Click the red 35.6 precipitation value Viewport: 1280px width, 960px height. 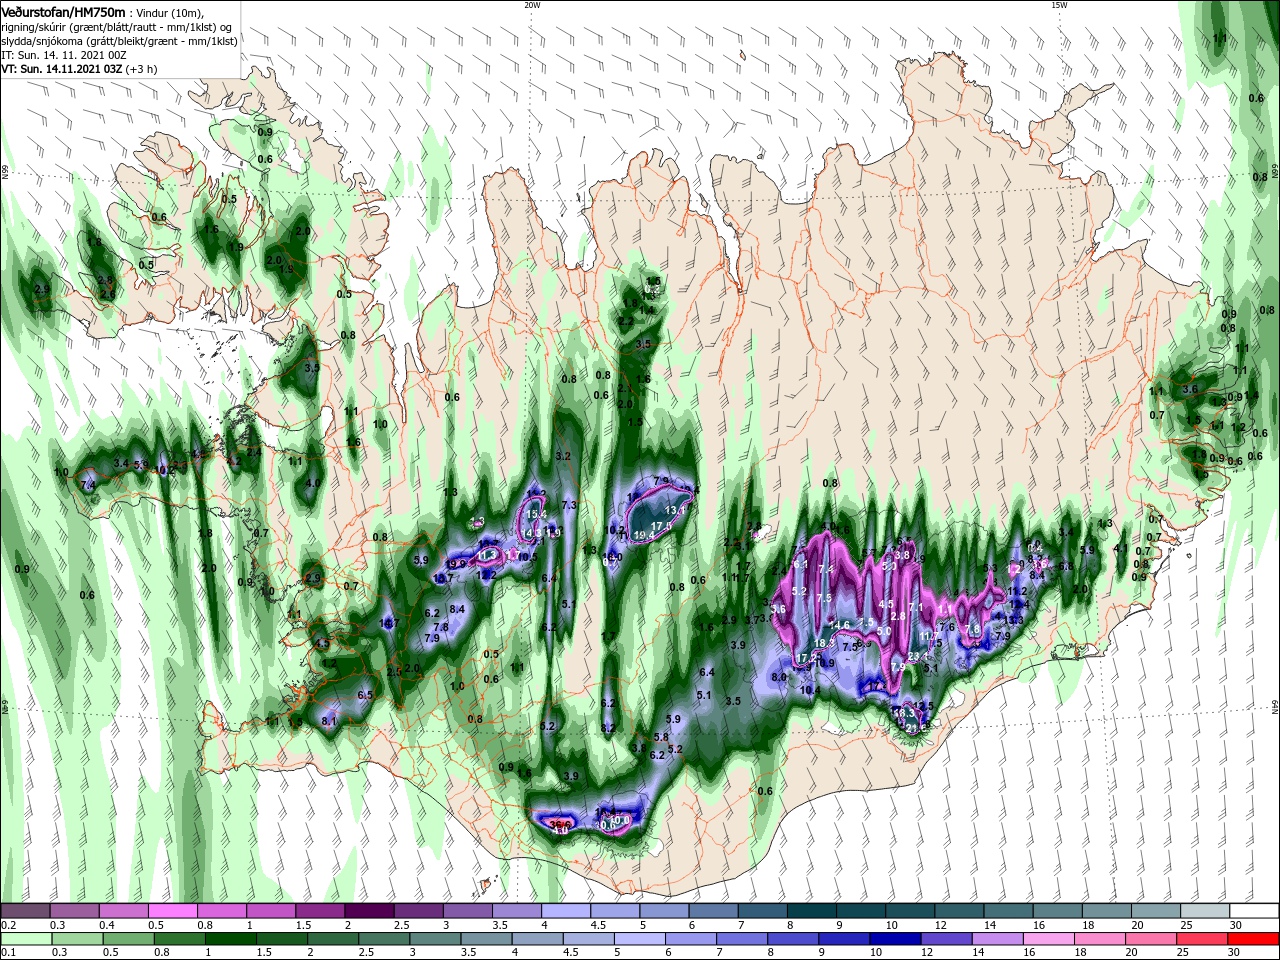[559, 823]
